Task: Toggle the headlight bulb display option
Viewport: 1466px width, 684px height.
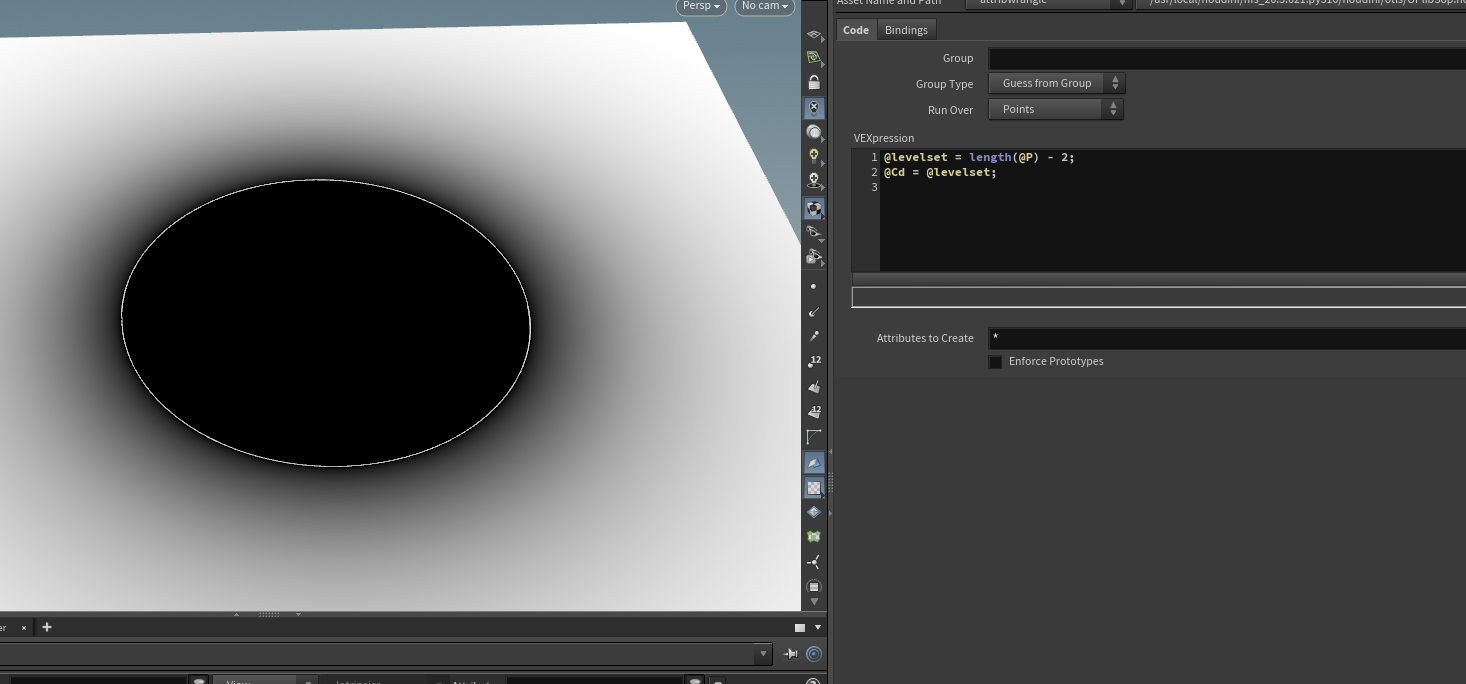Action: [x=814, y=156]
